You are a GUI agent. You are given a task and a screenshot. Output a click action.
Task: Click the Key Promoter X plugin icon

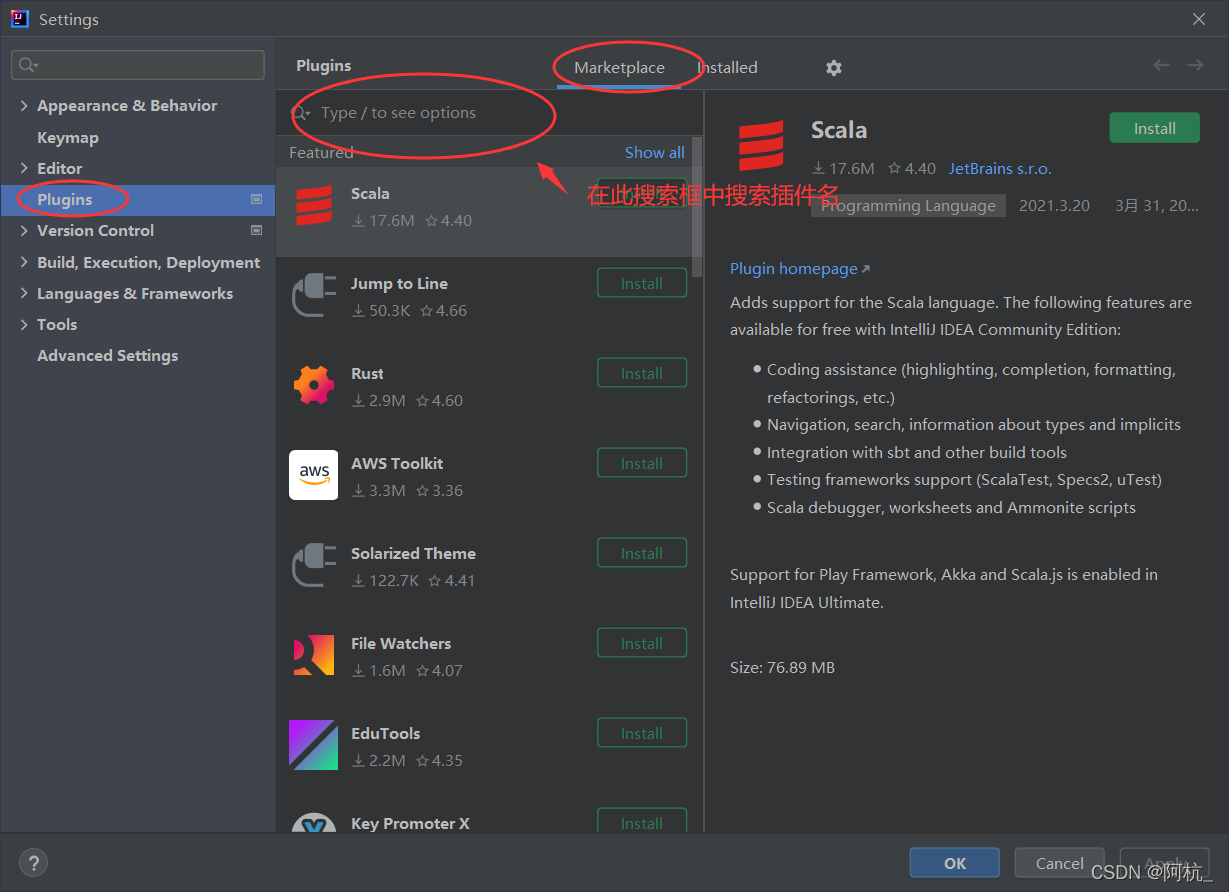[x=314, y=823]
